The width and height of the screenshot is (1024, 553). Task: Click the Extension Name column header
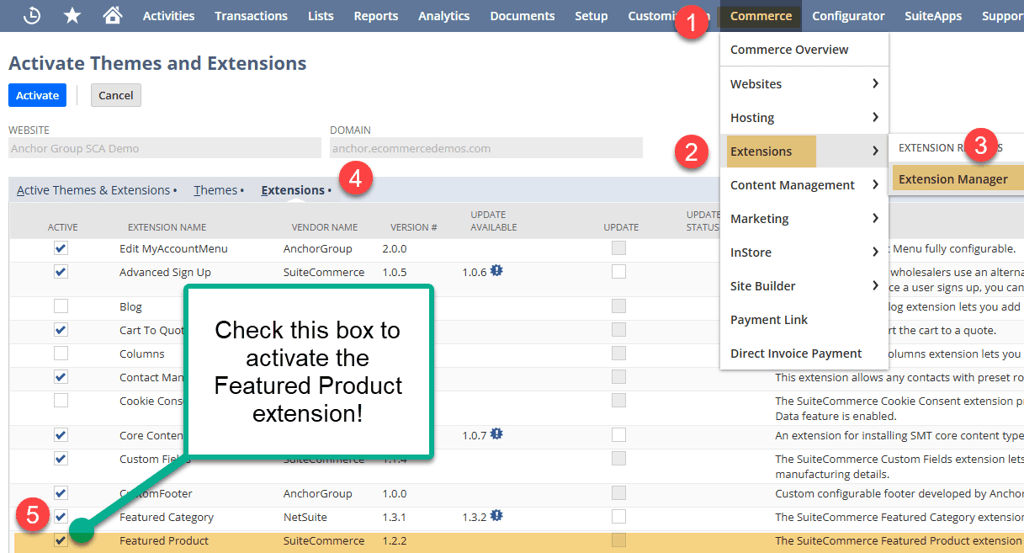[167, 227]
